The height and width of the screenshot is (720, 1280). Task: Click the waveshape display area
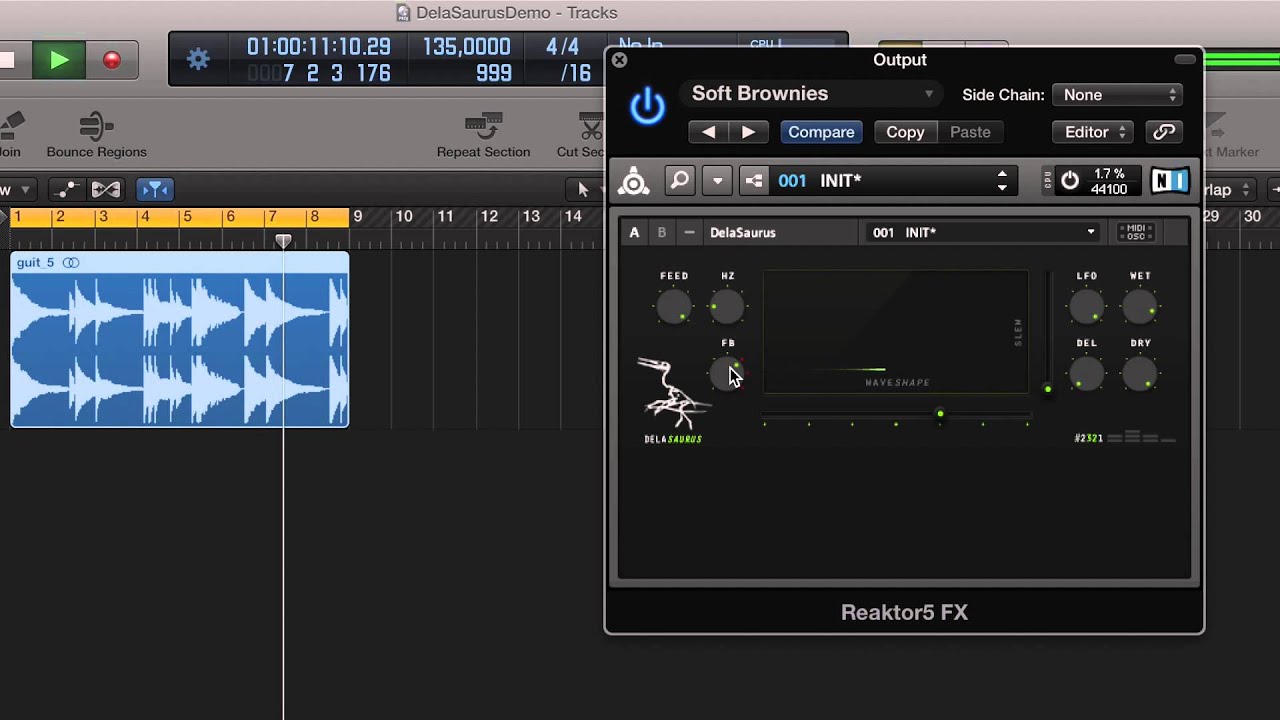[896, 332]
